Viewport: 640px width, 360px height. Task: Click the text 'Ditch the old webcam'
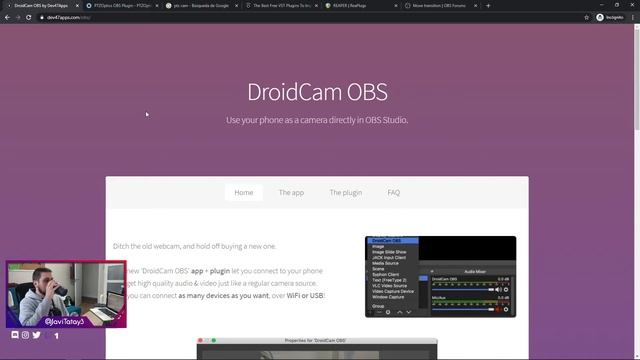[194, 246]
